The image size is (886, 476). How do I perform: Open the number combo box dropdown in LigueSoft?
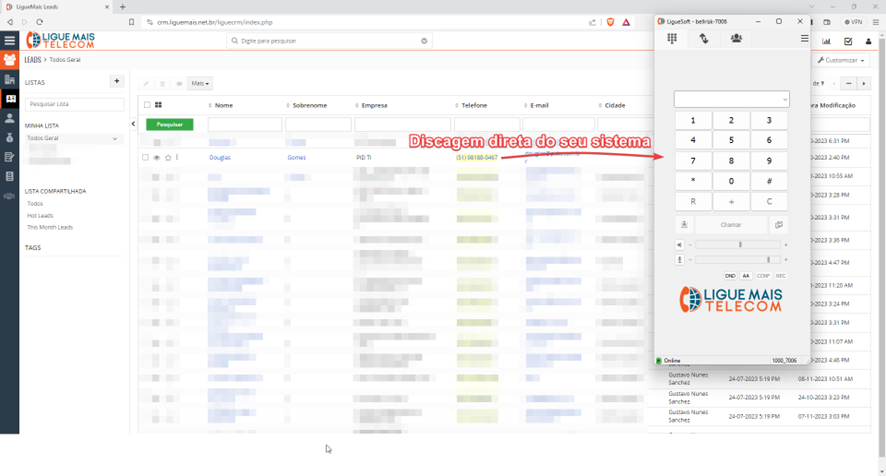[x=784, y=99]
